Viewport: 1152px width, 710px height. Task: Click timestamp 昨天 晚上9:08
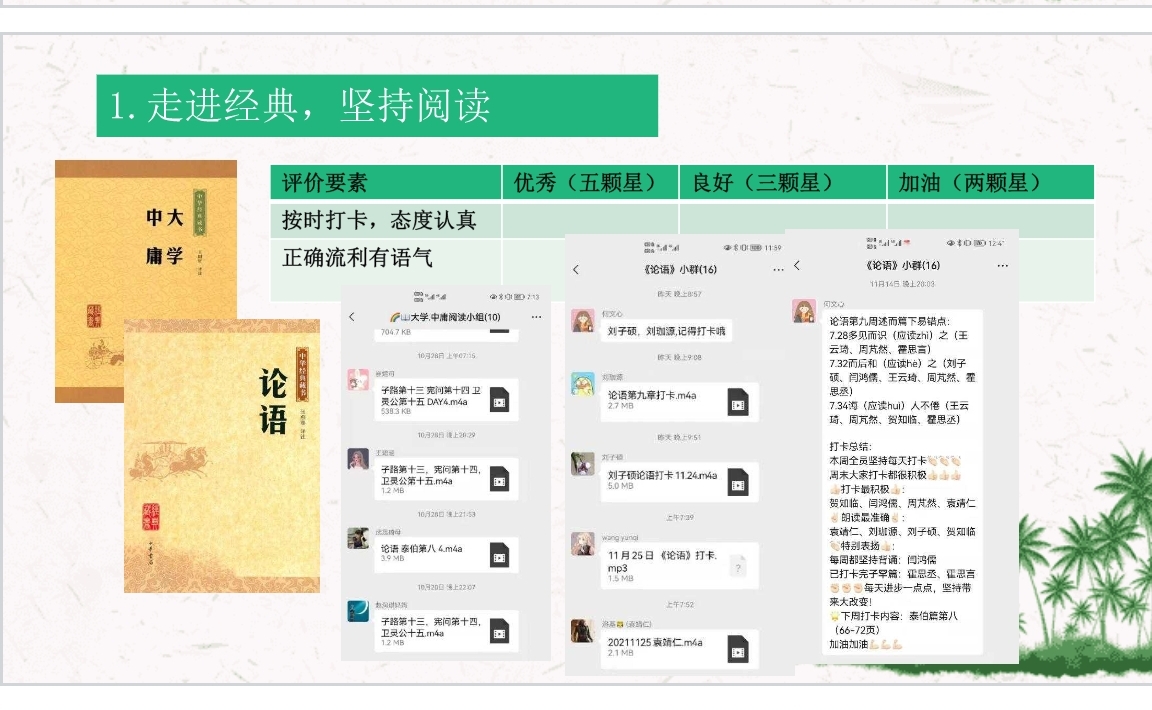(x=680, y=357)
